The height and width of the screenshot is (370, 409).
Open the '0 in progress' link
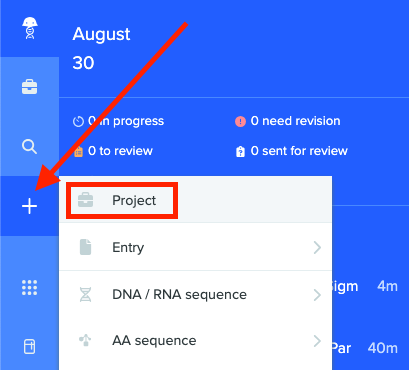point(118,121)
